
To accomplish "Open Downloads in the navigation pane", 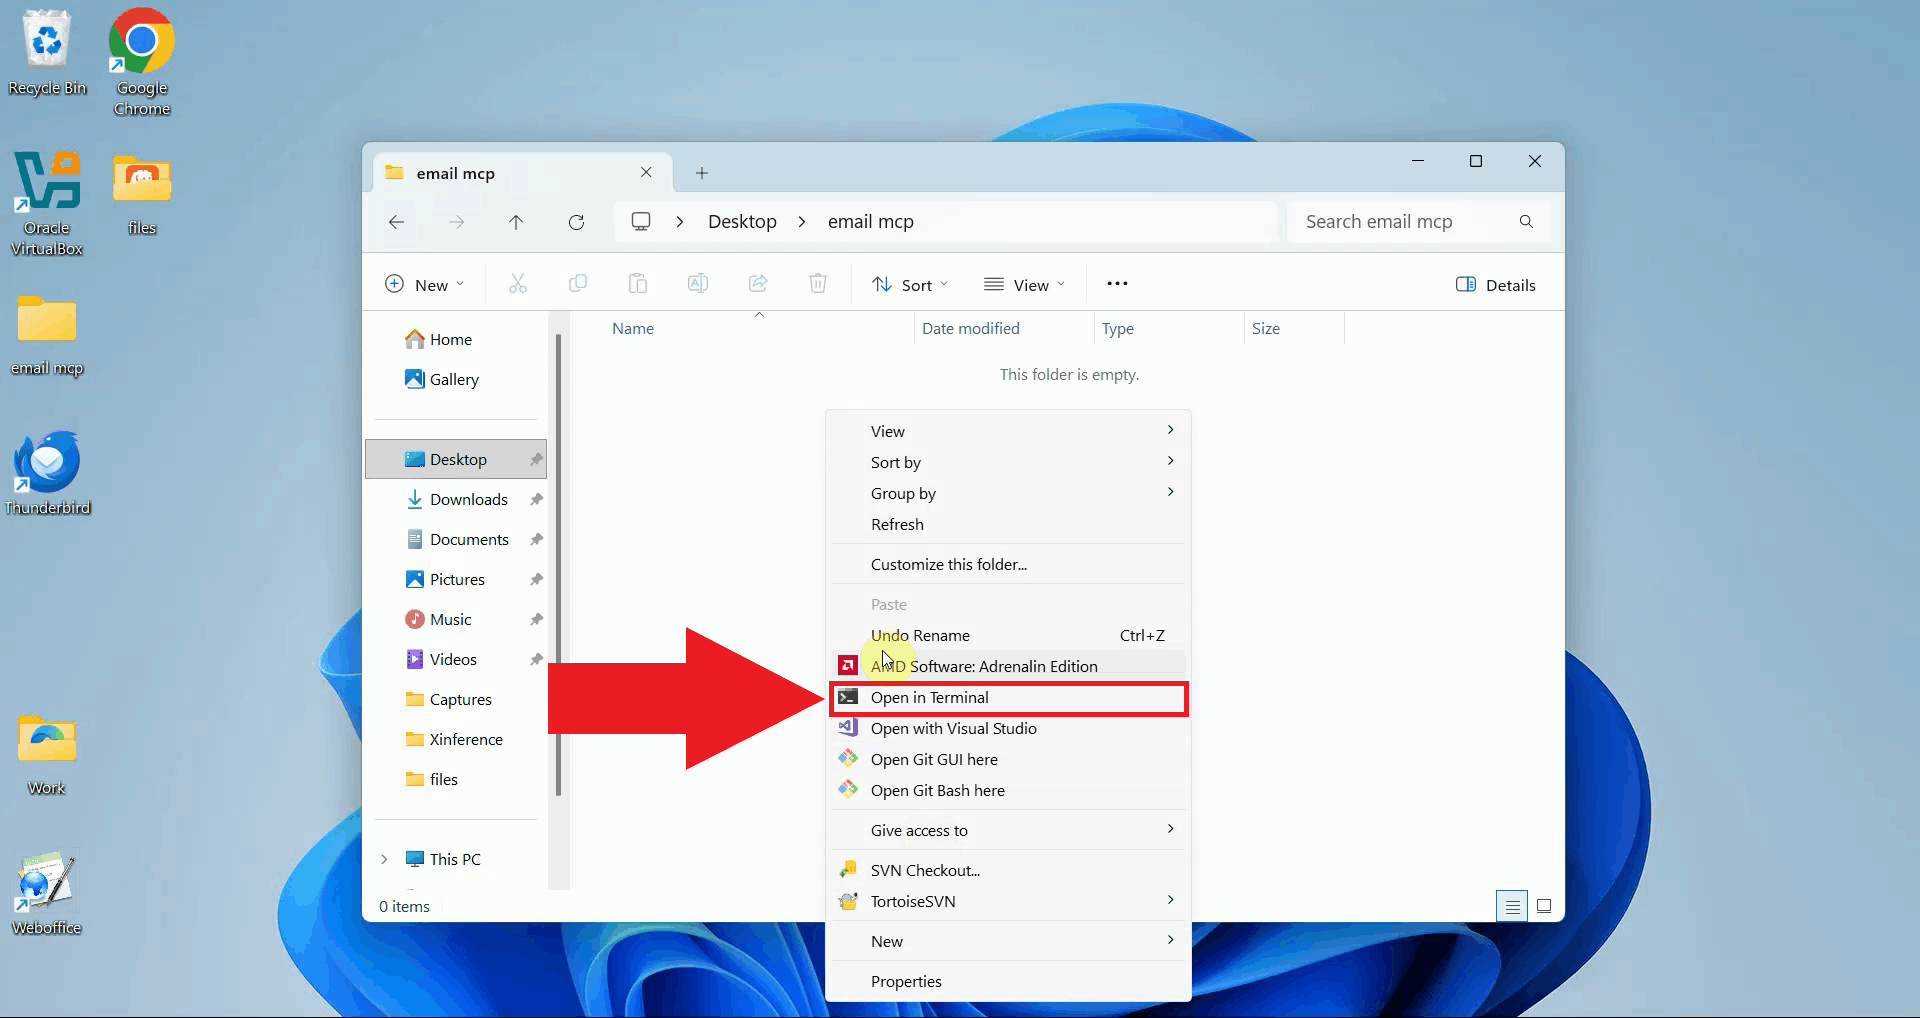I will pyautogui.click(x=468, y=500).
